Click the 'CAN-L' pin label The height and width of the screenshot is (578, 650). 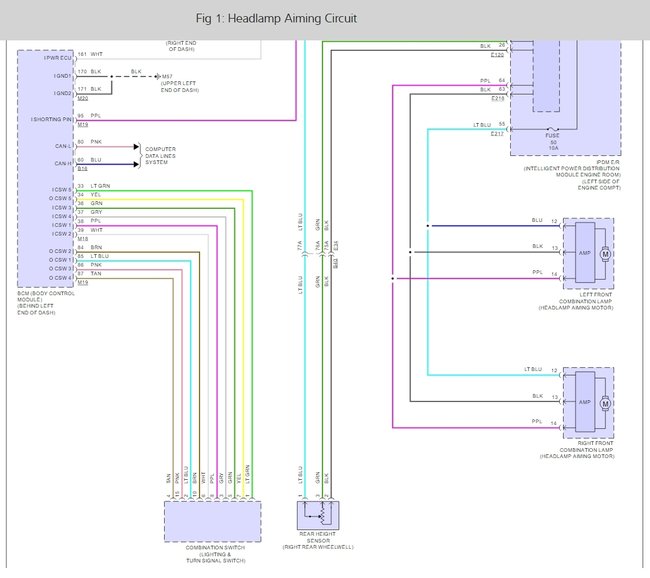pos(63,146)
